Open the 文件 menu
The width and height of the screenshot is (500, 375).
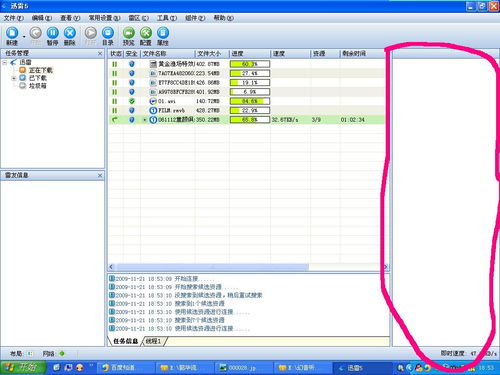[x=14, y=18]
